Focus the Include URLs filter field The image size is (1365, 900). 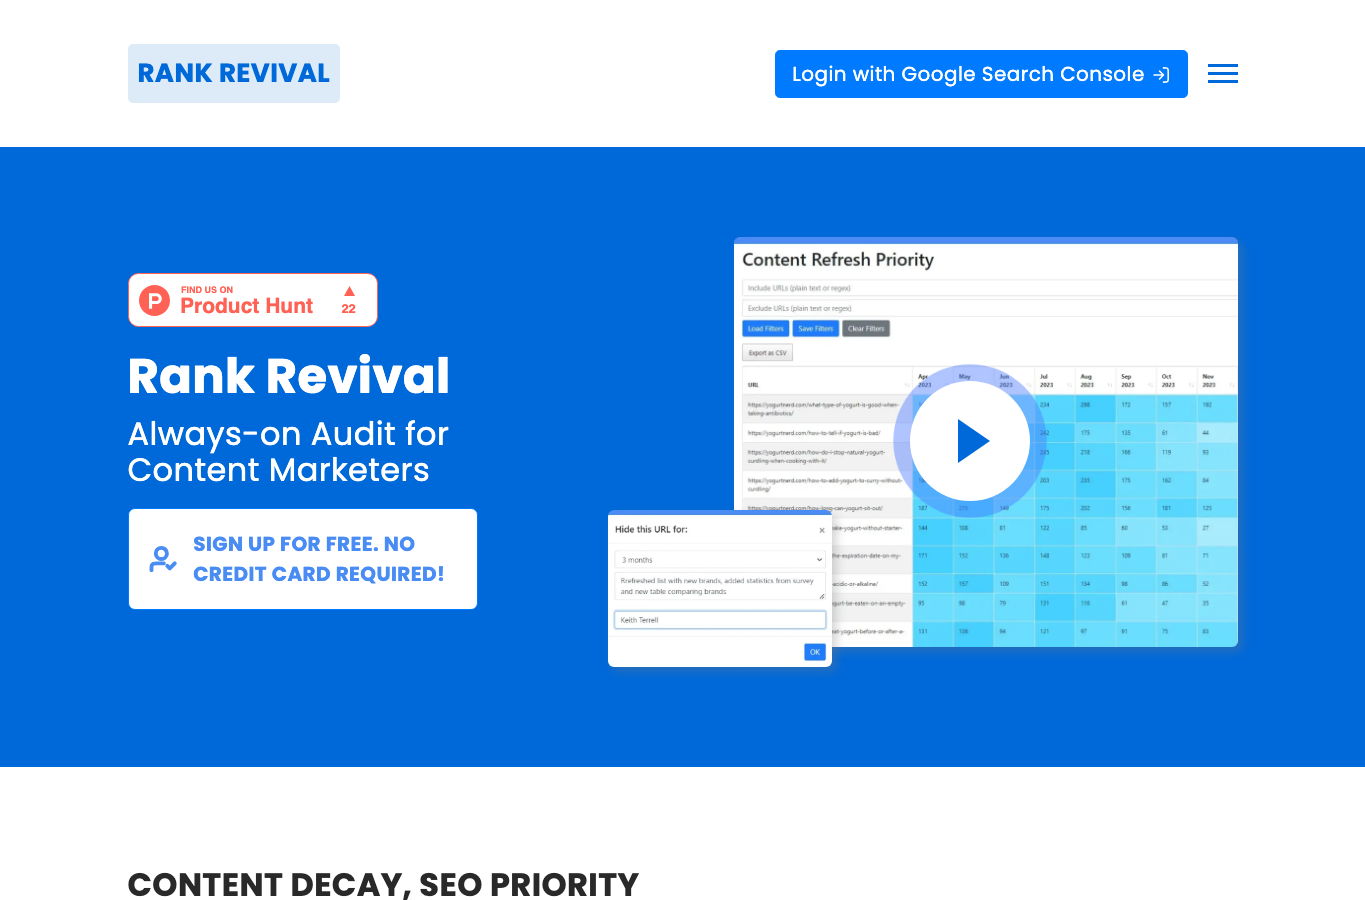[x=990, y=288]
